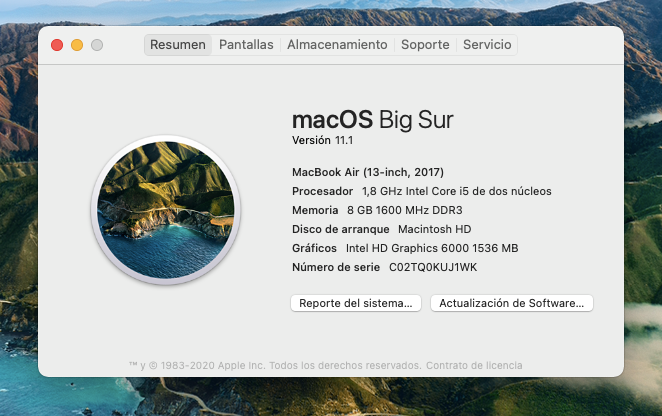The image size is (662, 416).
Task: Click the 8 GB 1600 MHz DDR3 value
Action: [404, 210]
